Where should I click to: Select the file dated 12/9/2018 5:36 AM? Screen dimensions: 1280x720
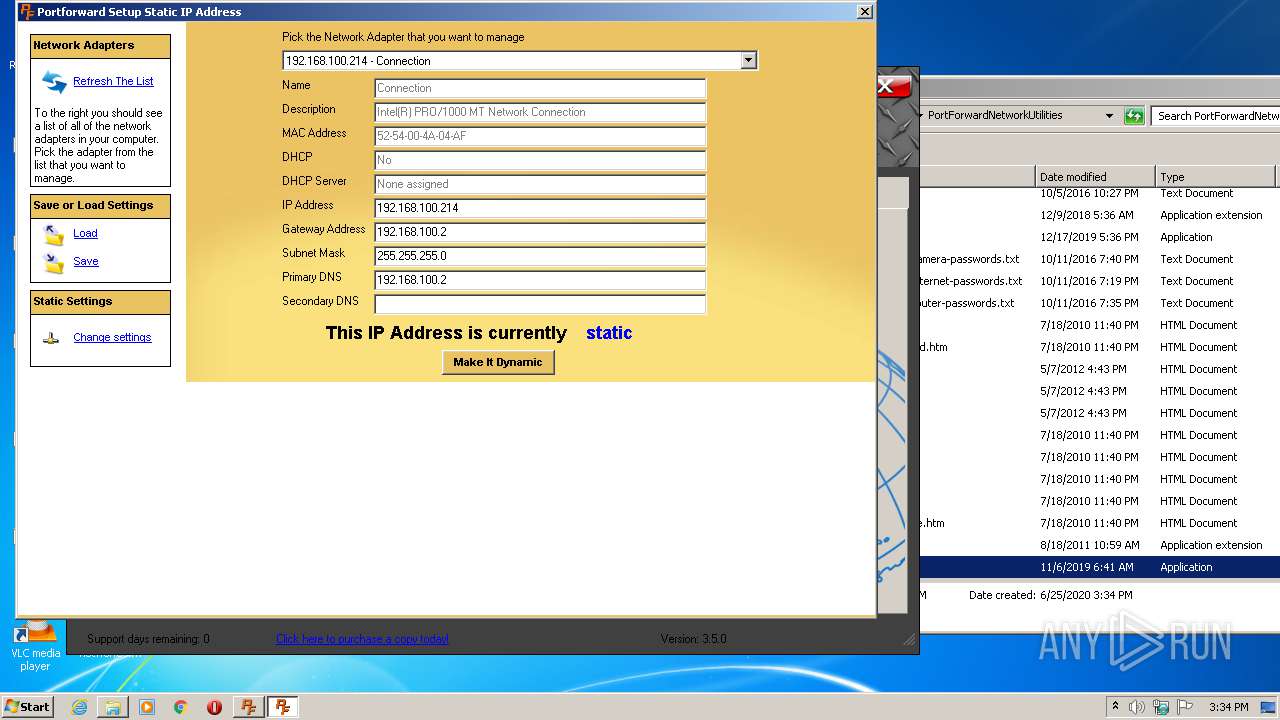pos(1100,215)
